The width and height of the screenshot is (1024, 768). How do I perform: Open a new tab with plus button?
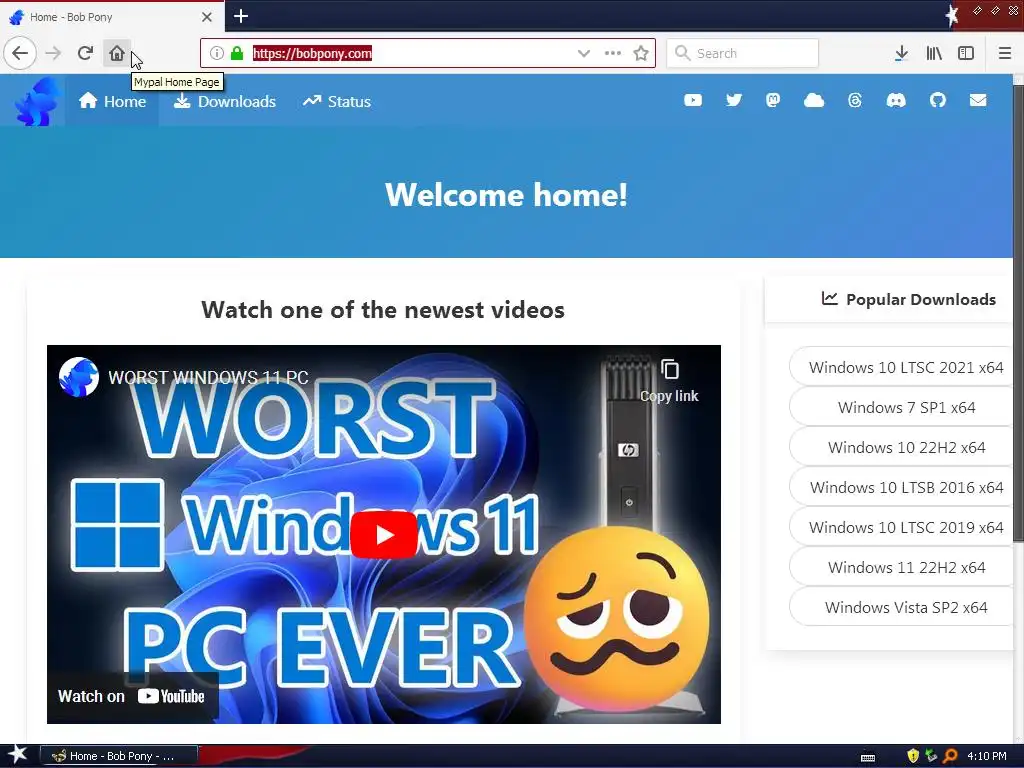coord(241,16)
